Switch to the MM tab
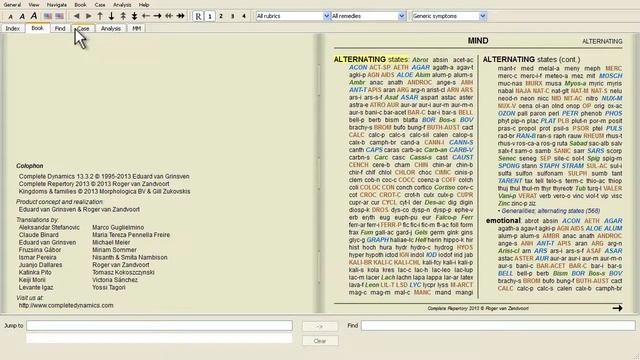Screen dimensions: 640x360 [x=136, y=29]
